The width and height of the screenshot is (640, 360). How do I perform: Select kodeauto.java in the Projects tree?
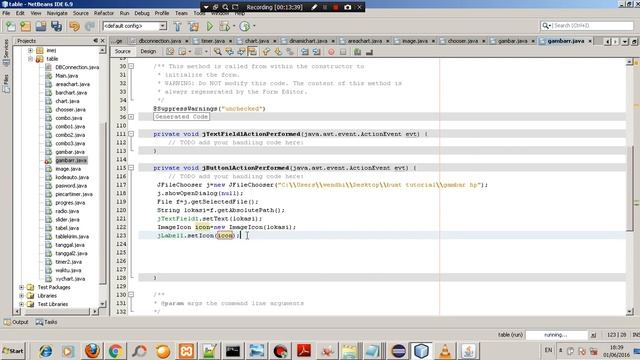[72, 178]
